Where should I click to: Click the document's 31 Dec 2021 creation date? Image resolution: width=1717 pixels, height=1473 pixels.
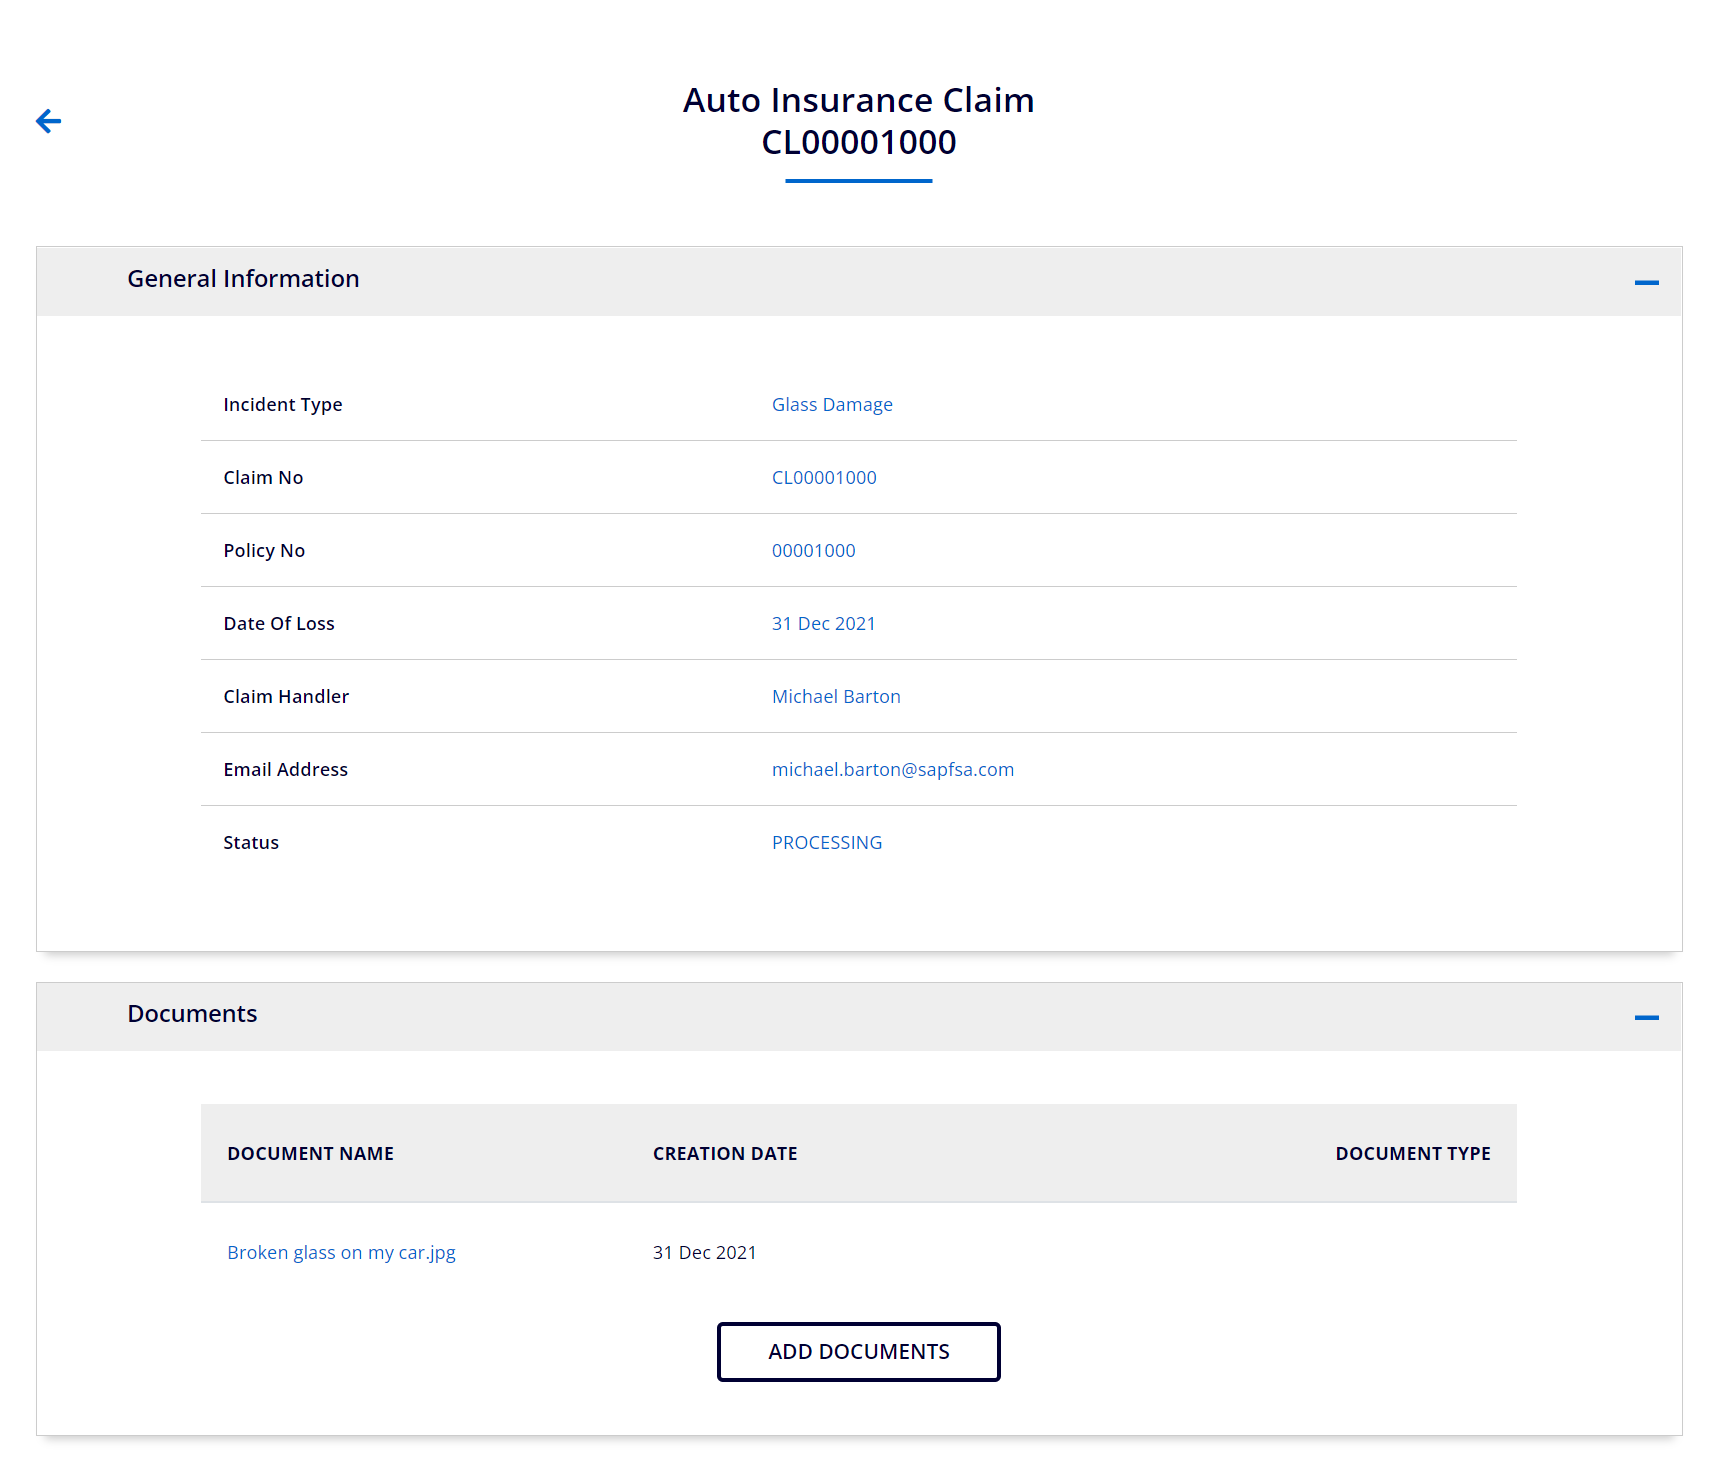(x=704, y=1253)
